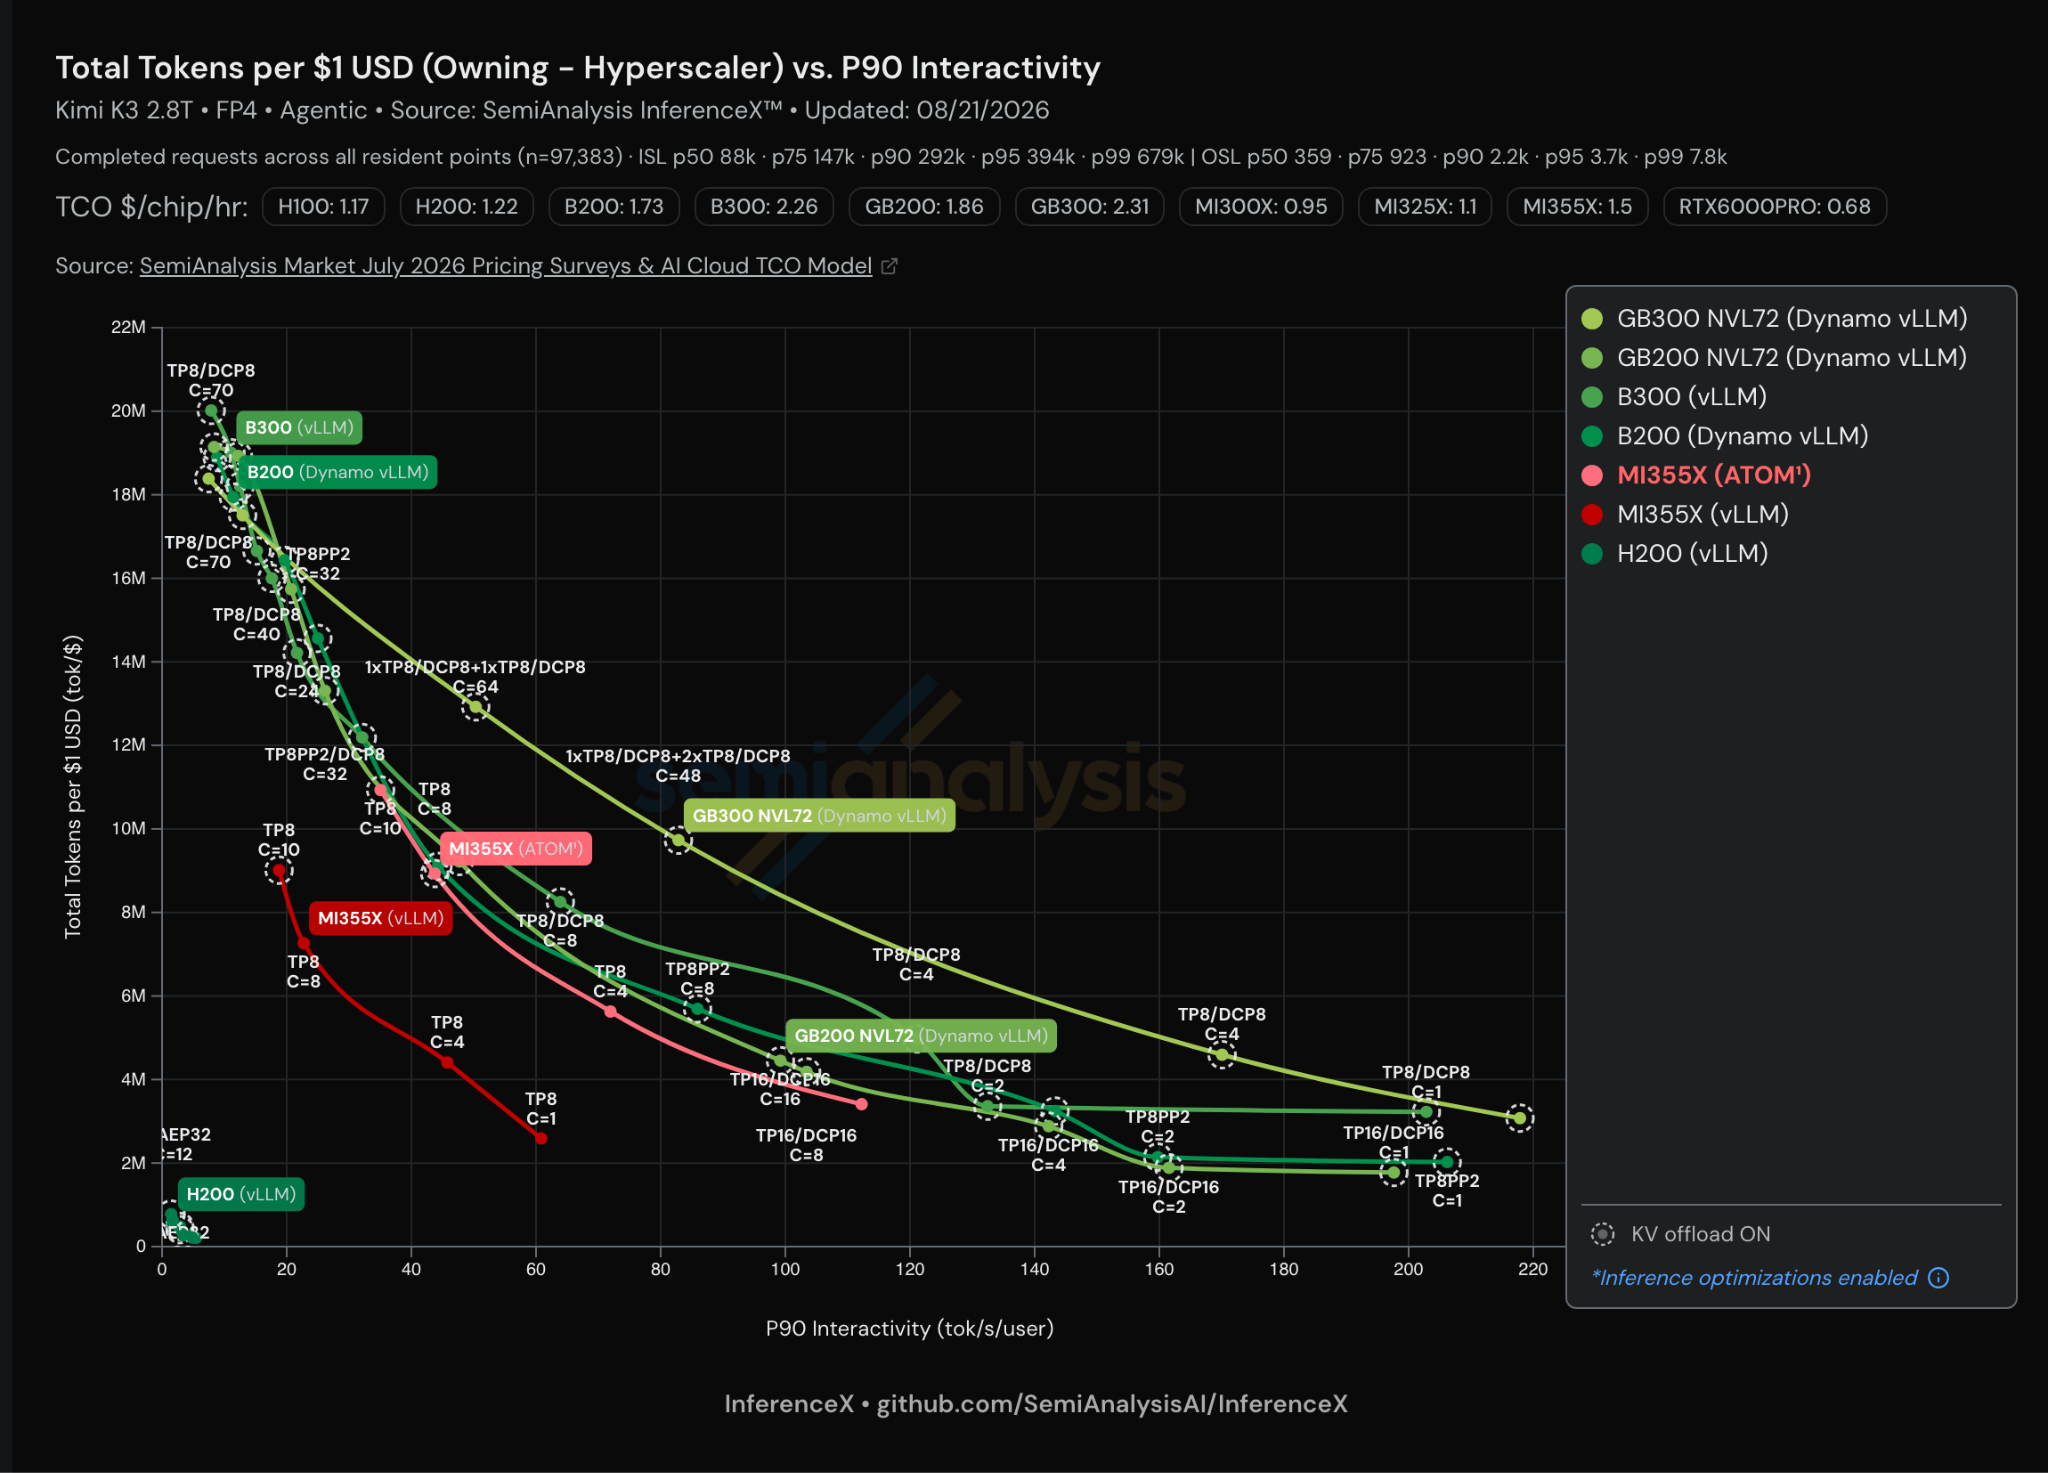Click the '220' x-axis tick label
The width and height of the screenshot is (2048, 1473).
coord(1533,1269)
